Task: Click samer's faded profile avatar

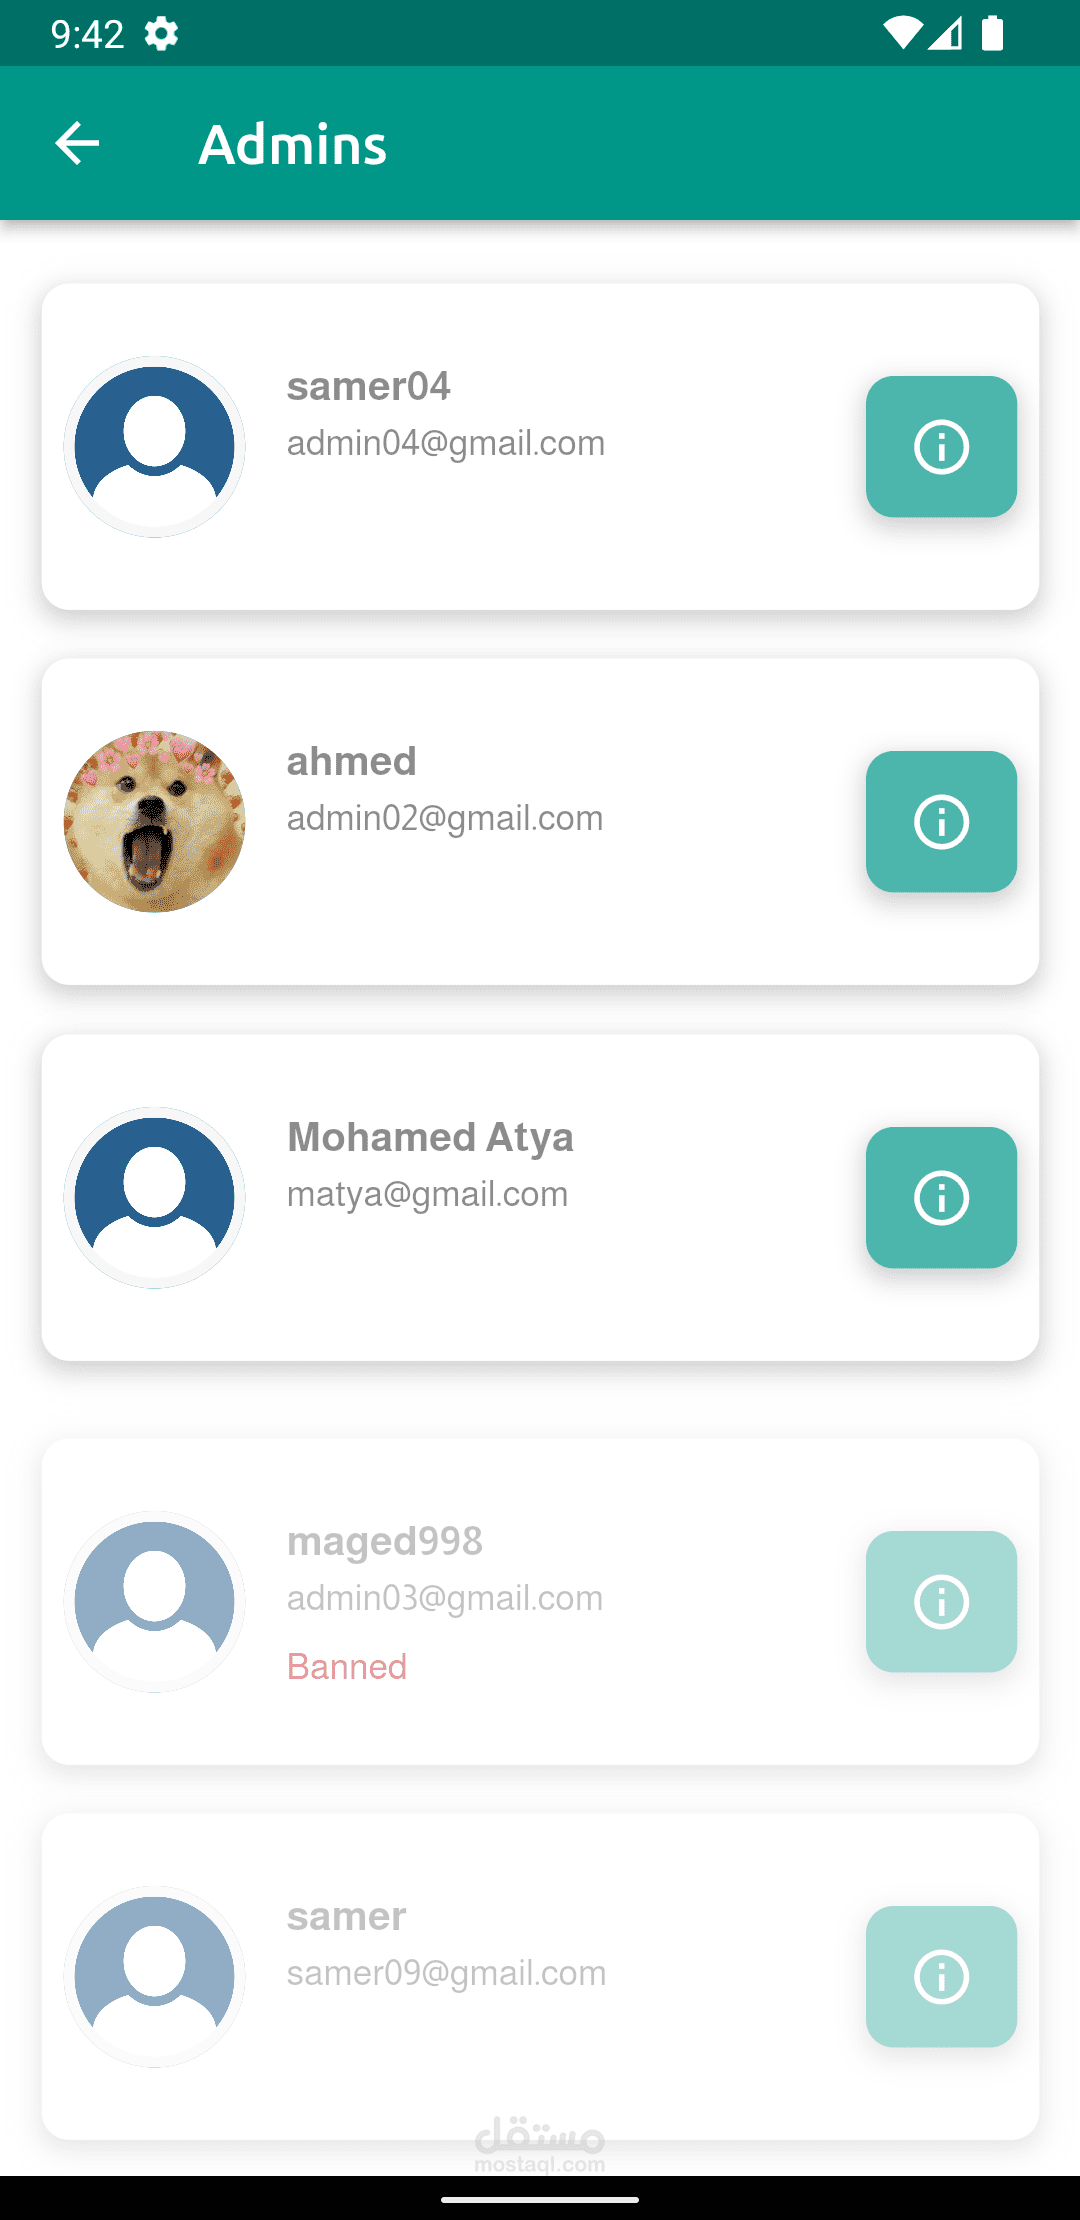Action: [155, 1976]
